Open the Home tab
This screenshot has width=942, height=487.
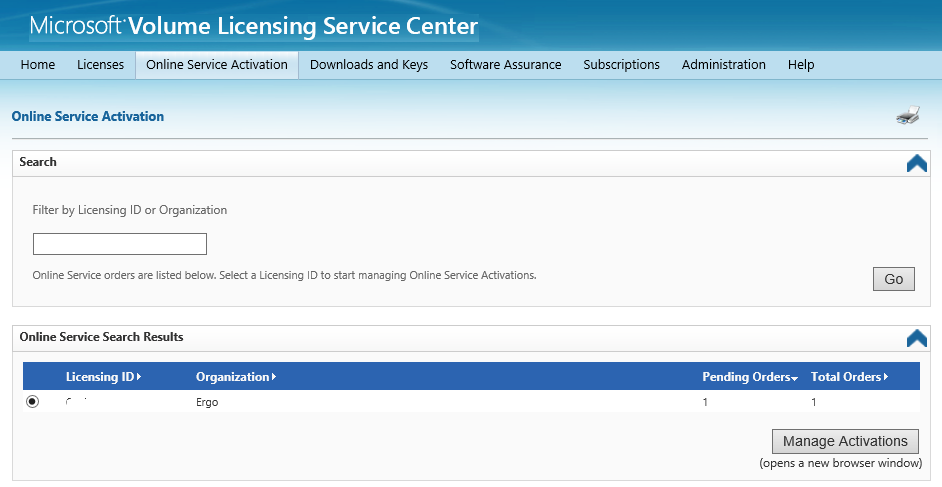click(38, 65)
